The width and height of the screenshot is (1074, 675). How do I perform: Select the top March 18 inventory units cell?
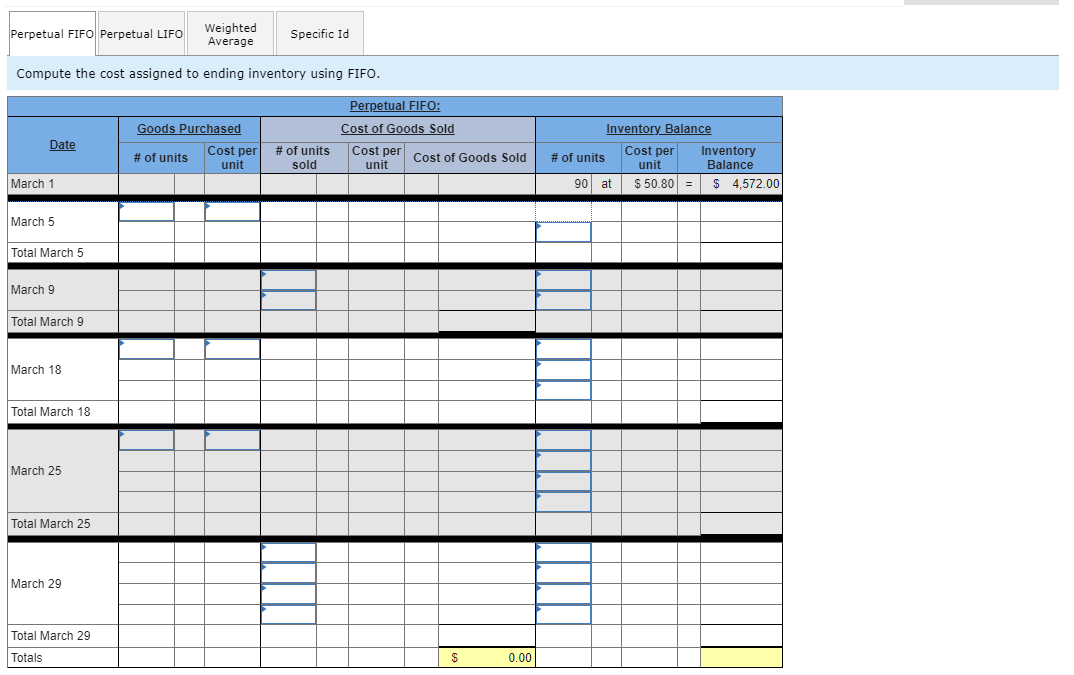(563, 348)
